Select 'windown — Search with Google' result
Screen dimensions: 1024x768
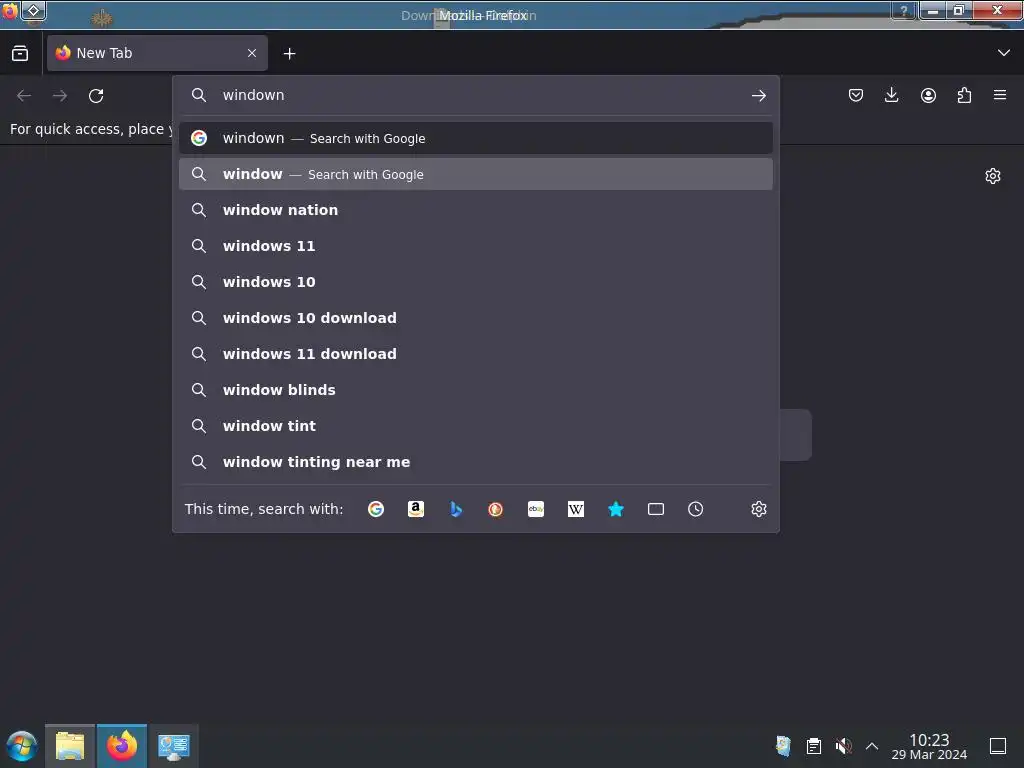475,138
